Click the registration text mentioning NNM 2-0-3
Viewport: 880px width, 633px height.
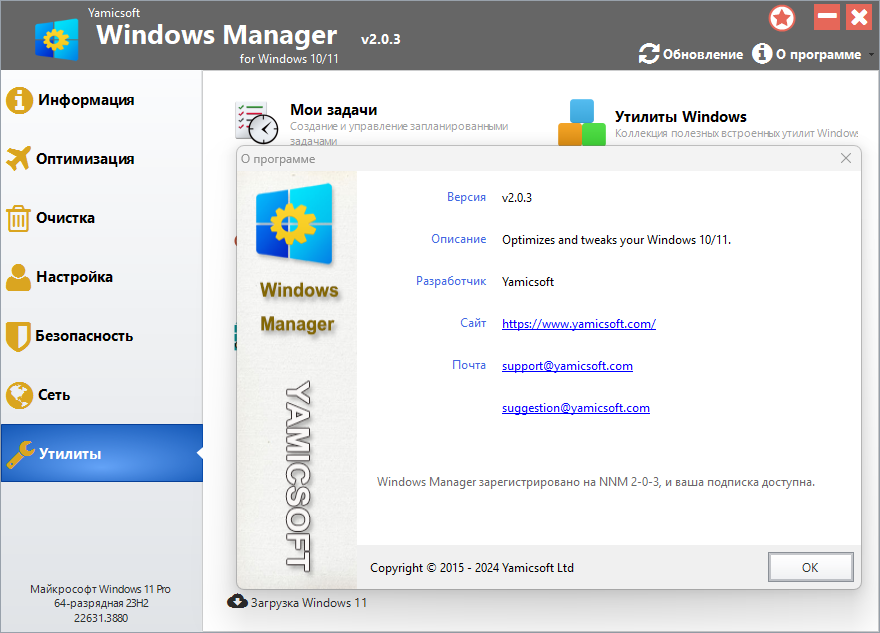595,482
